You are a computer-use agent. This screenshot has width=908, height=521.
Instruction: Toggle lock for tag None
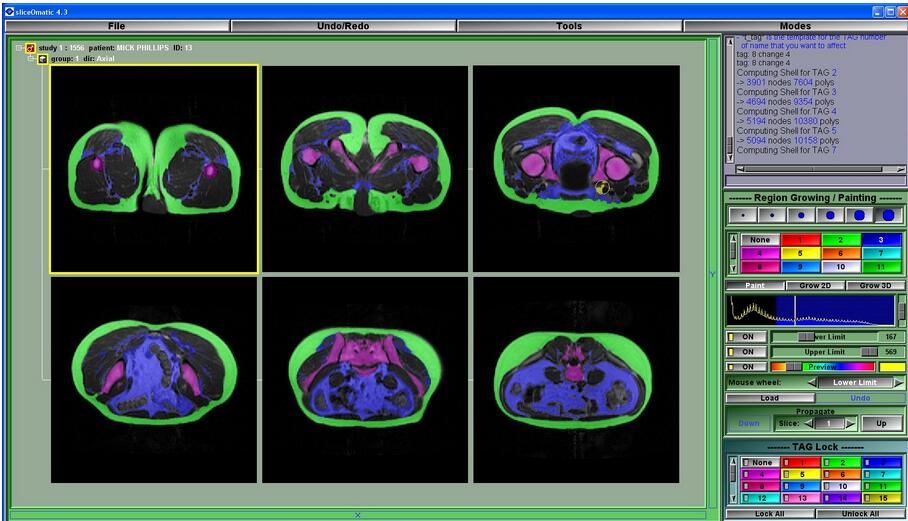[747, 463]
